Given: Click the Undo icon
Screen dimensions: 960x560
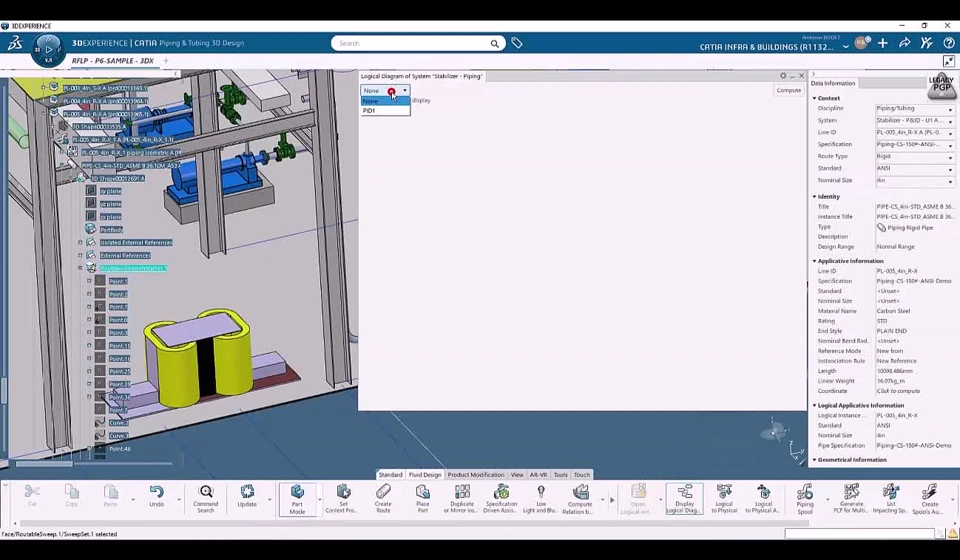Looking at the screenshot, I should coord(157,497).
